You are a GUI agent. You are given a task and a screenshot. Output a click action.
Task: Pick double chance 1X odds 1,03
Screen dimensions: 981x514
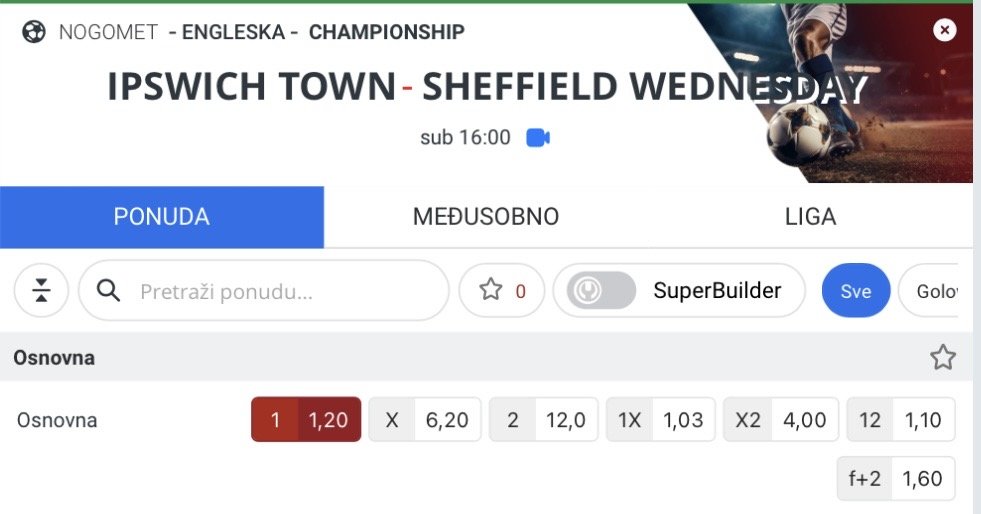pos(660,420)
